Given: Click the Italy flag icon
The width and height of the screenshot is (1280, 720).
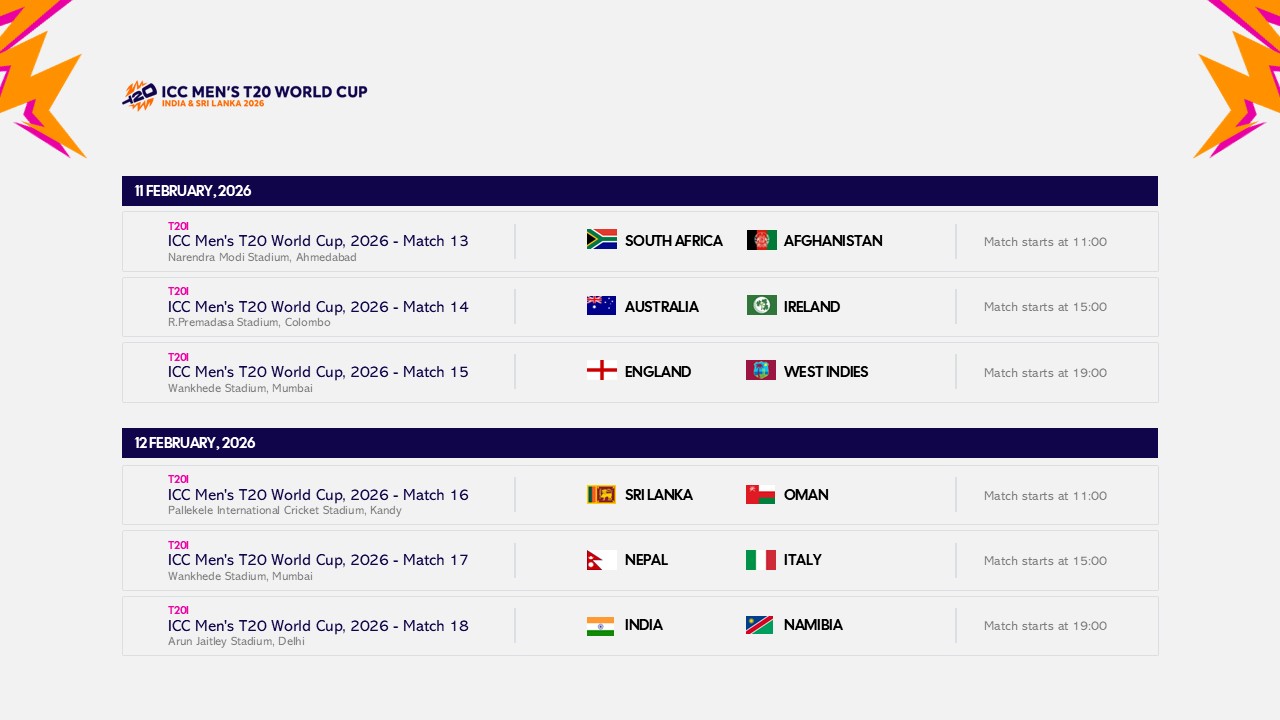Looking at the screenshot, I should 761,560.
